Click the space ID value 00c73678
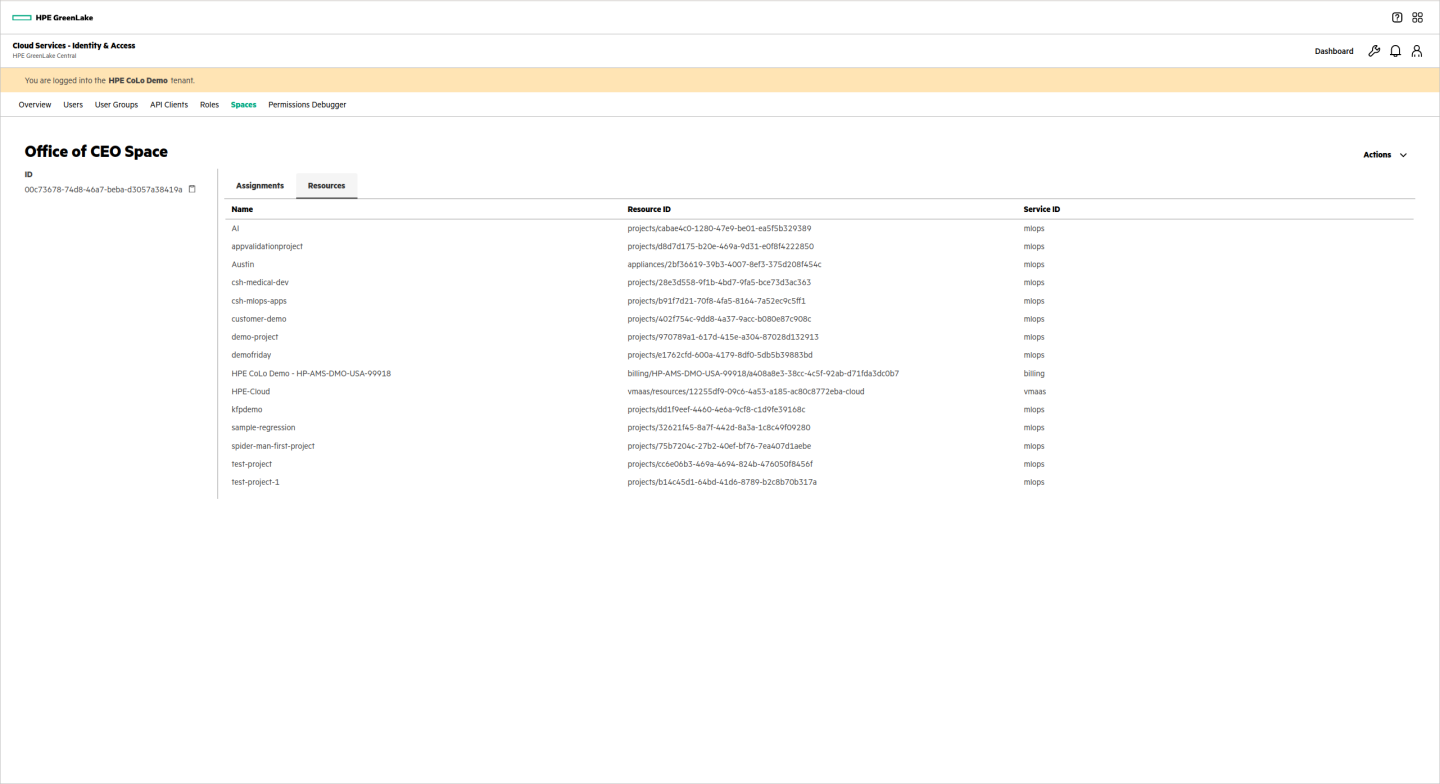Image resolution: width=1440 pixels, height=784 pixels. (104, 189)
